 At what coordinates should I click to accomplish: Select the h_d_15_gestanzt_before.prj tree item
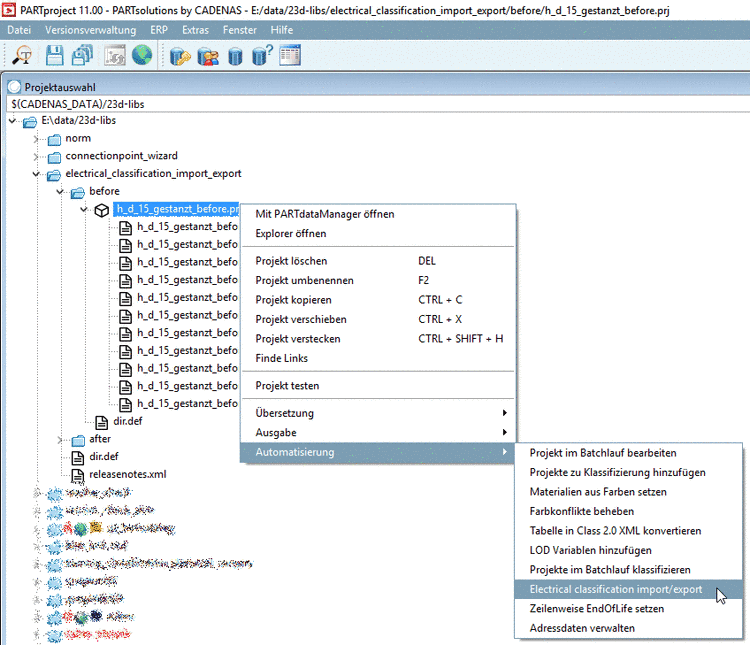click(x=176, y=209)
